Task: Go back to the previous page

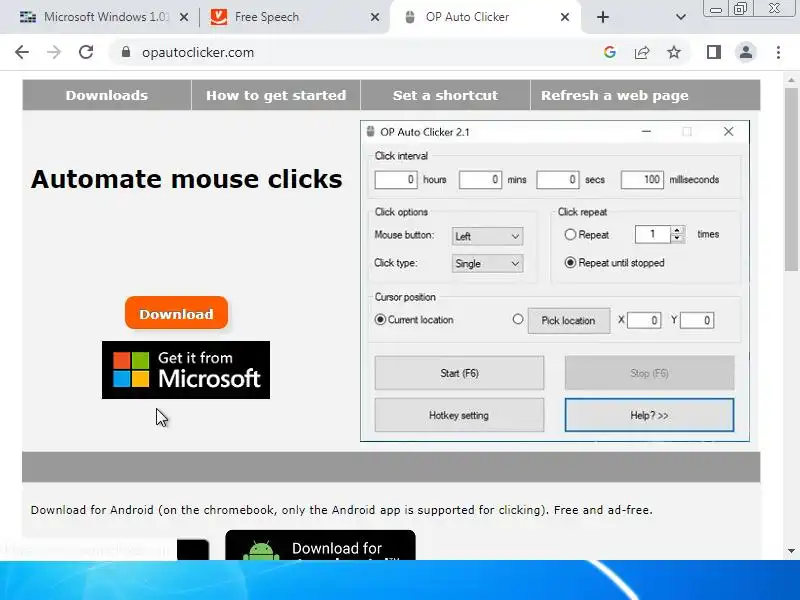Action: [22, 52]
